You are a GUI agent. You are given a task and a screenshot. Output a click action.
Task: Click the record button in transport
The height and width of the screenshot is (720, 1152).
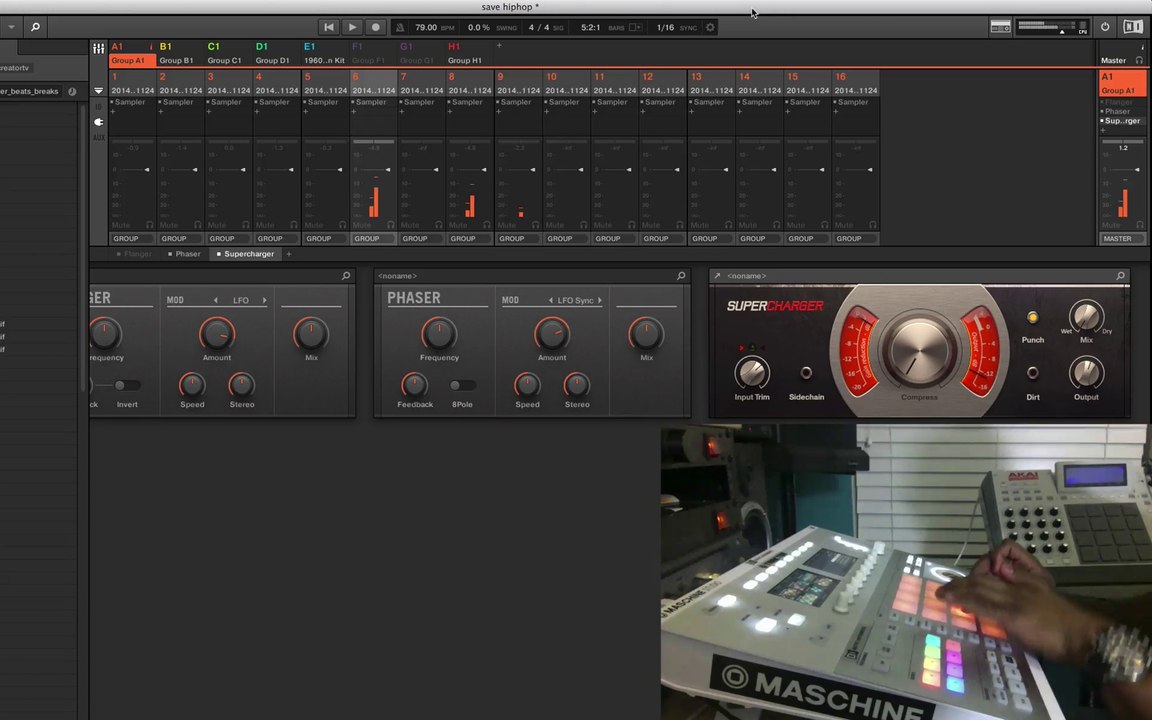[375, 27]
